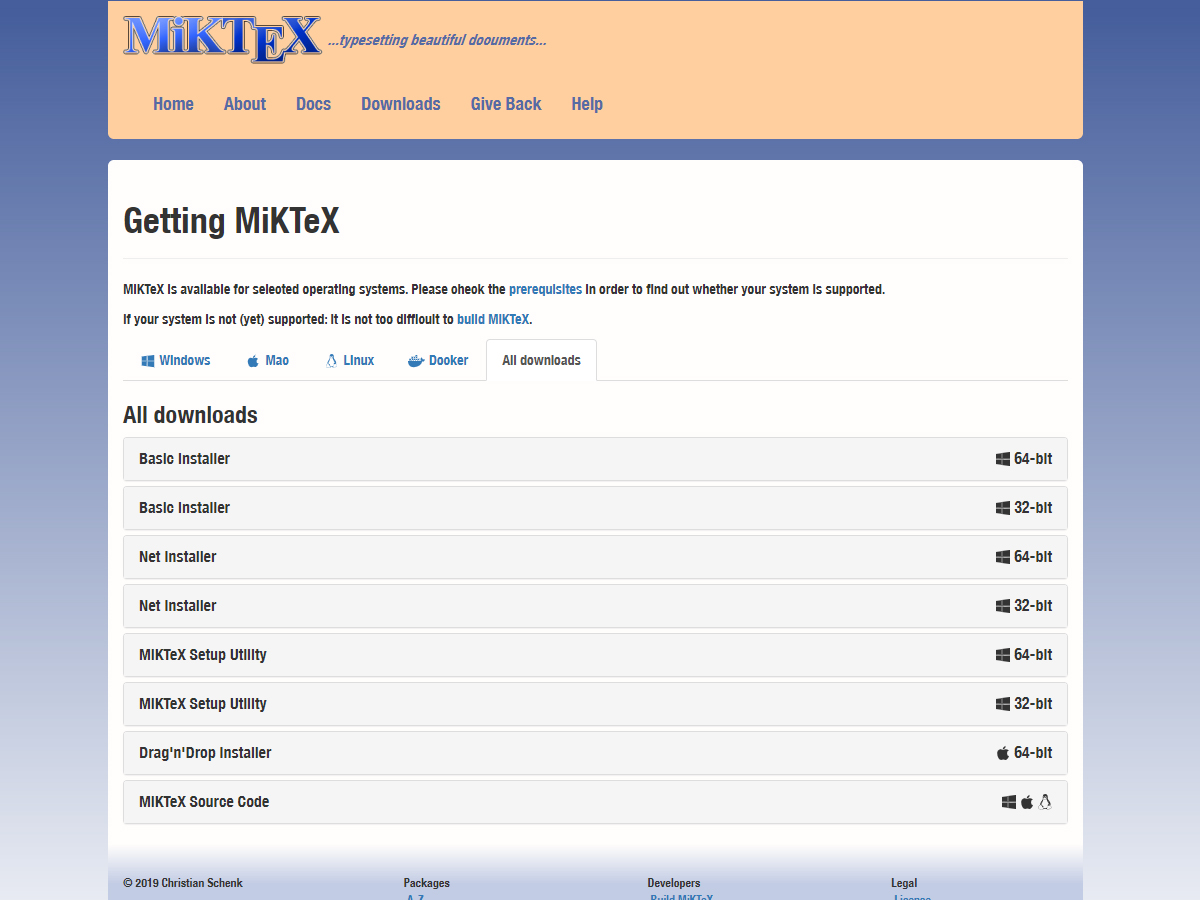The height and width of the screenshot is (900, 1200).
Task: Select the Mac tab
Action: pyautogui.click(x=268, y=360)
